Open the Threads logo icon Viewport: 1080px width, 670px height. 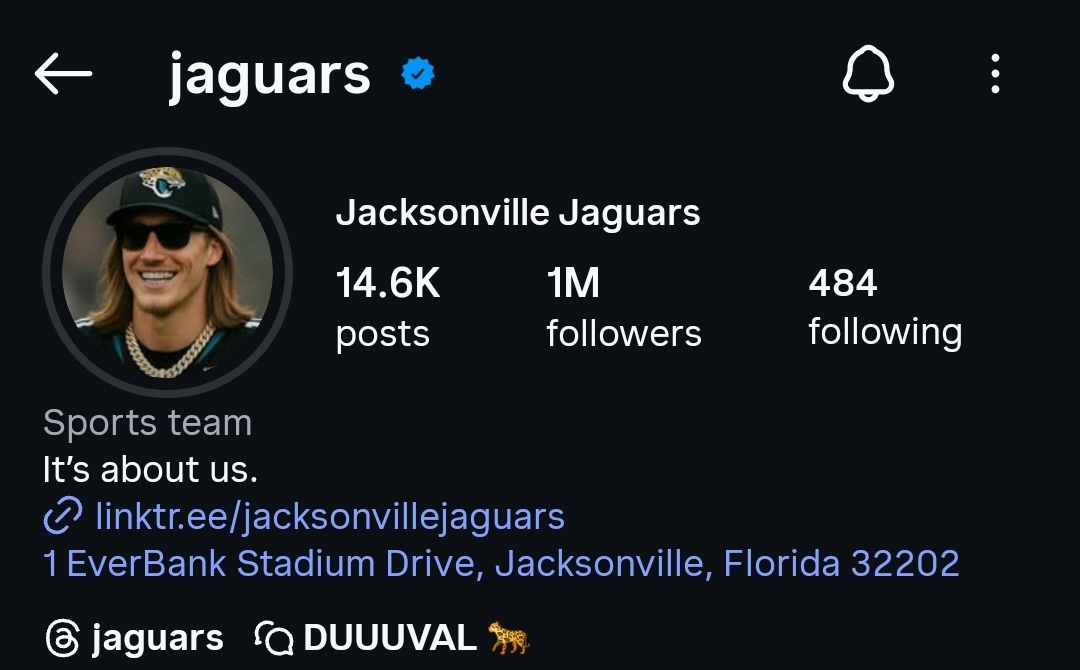(x=63, y=638)
